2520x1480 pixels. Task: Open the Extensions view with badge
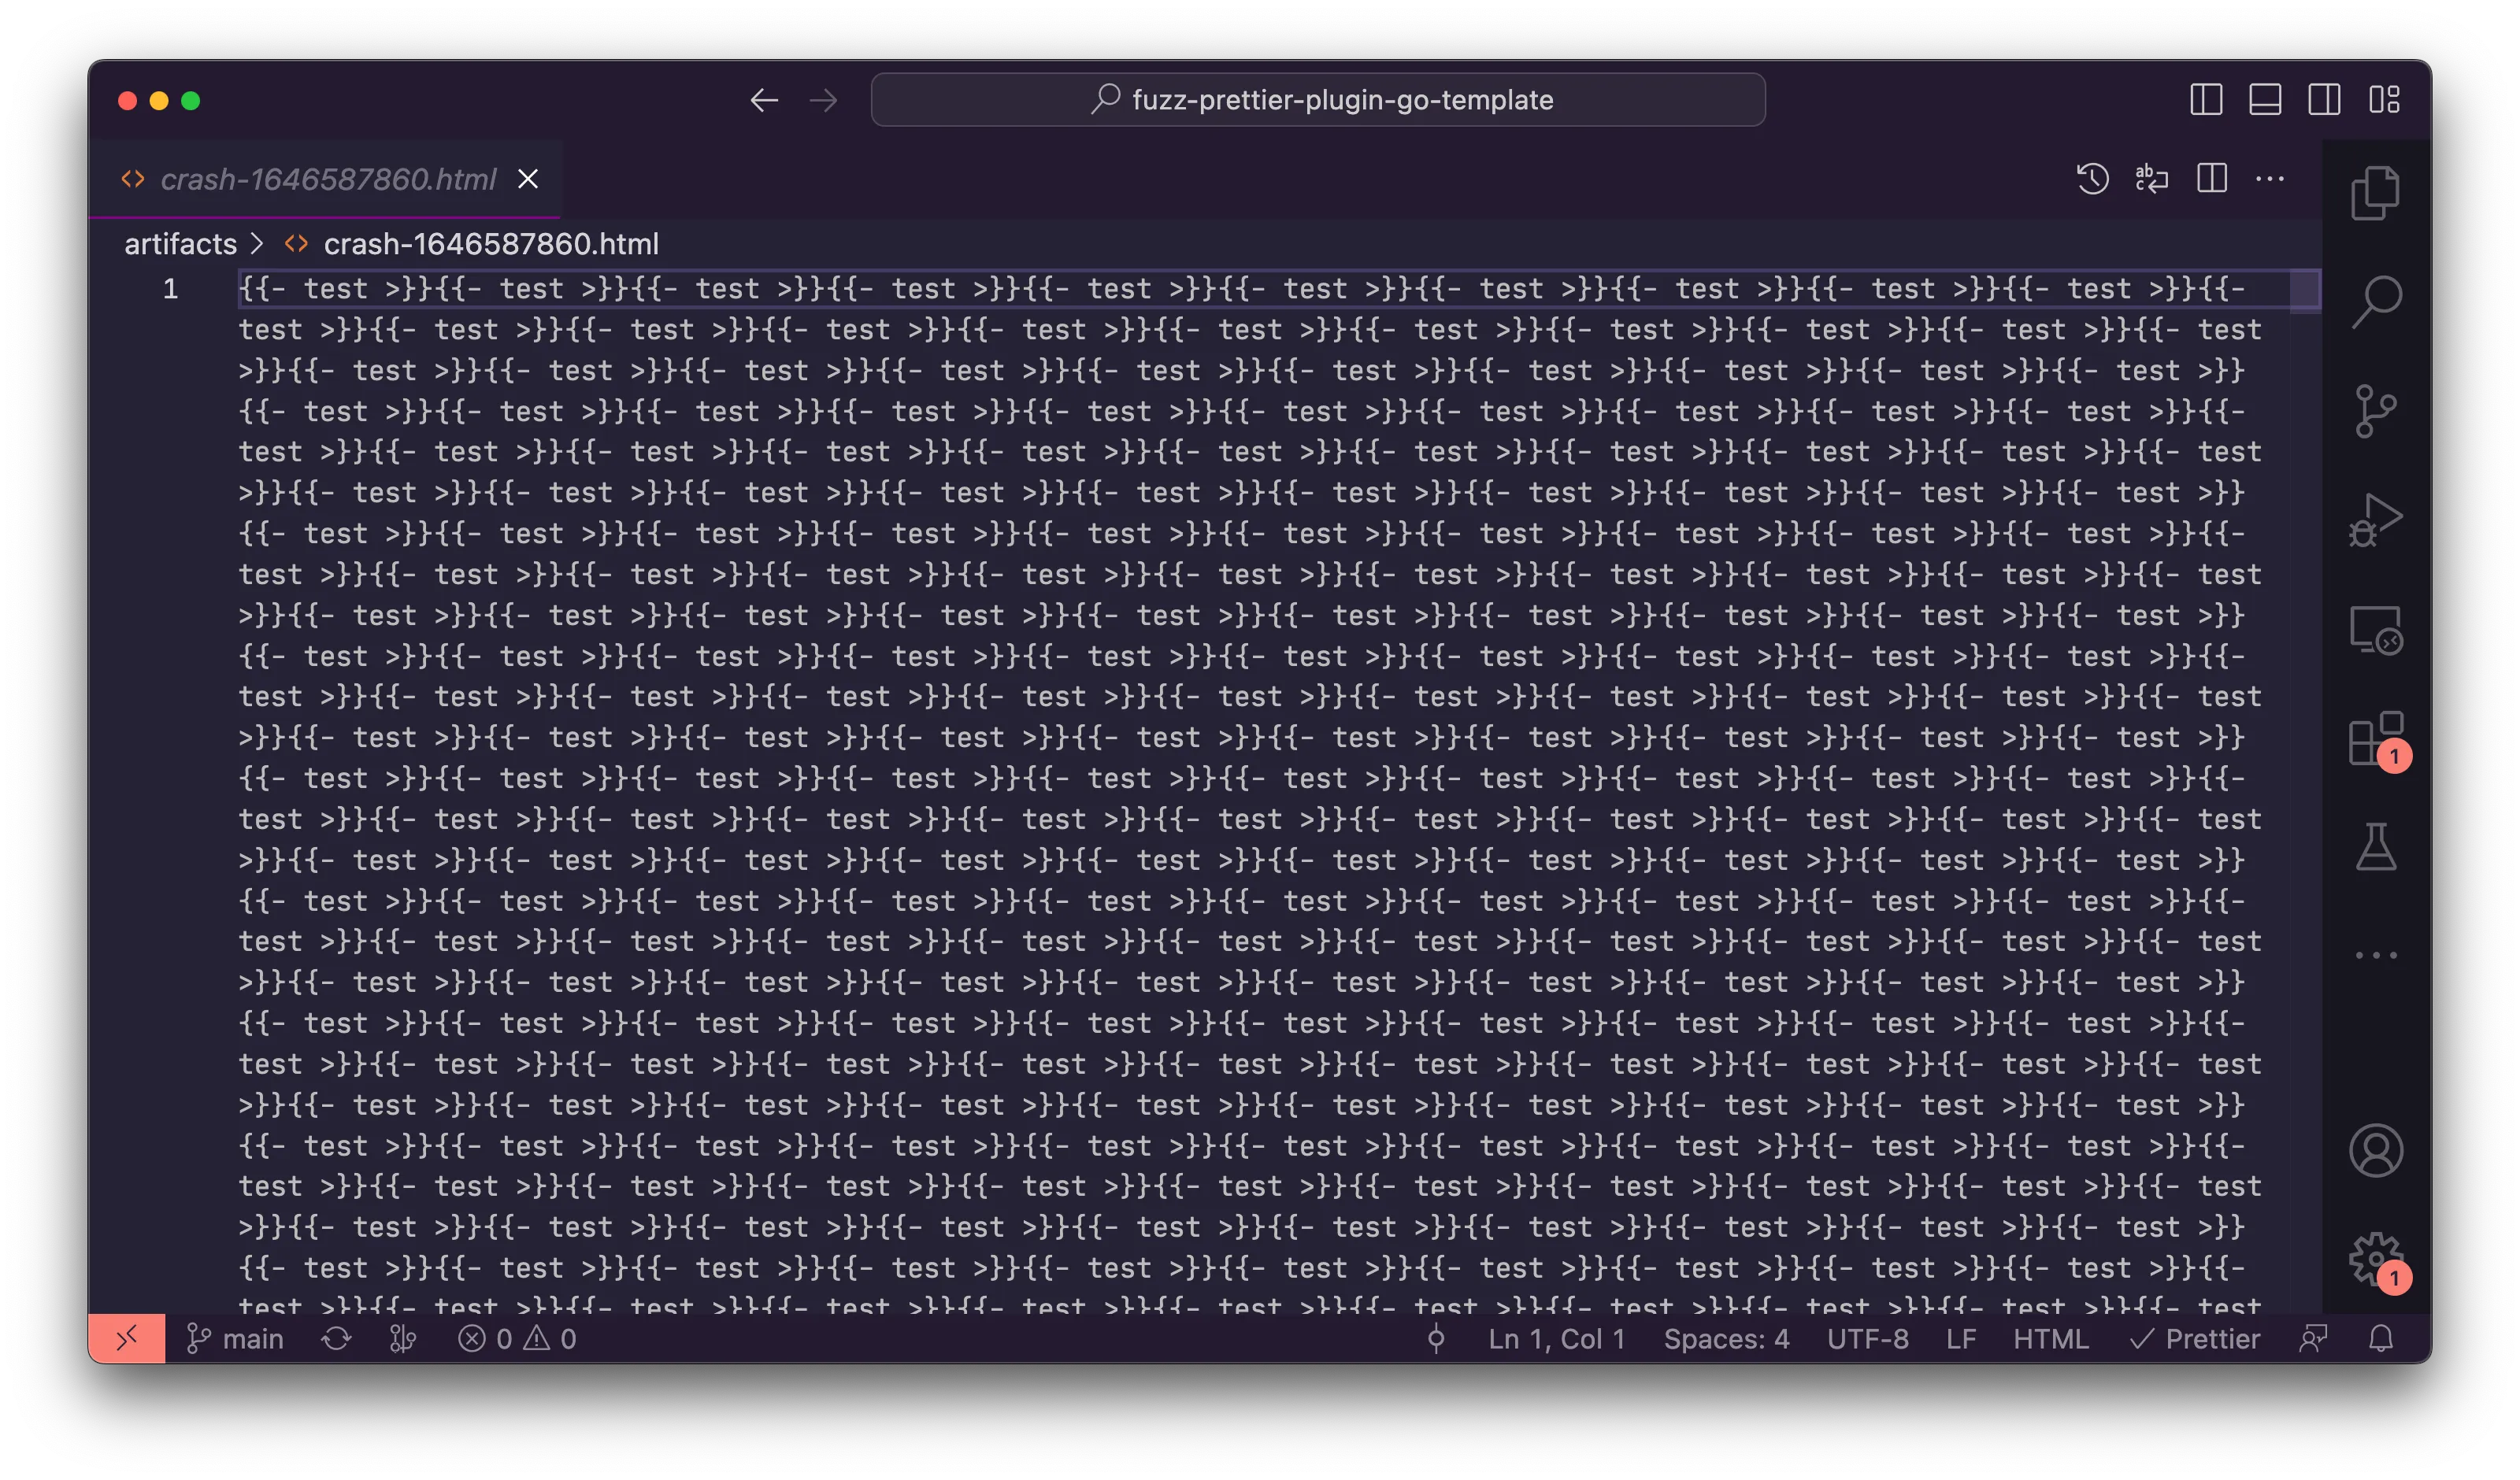[2375, 740]
